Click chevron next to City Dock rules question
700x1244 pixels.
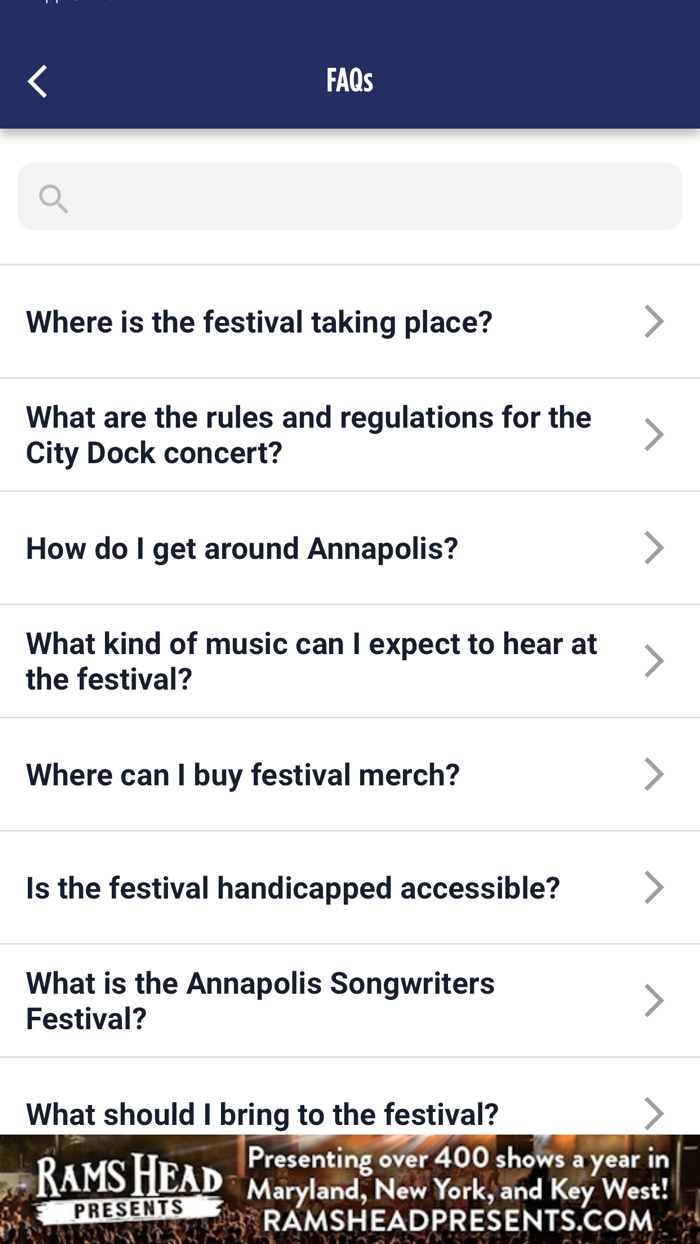click(654, 434)
